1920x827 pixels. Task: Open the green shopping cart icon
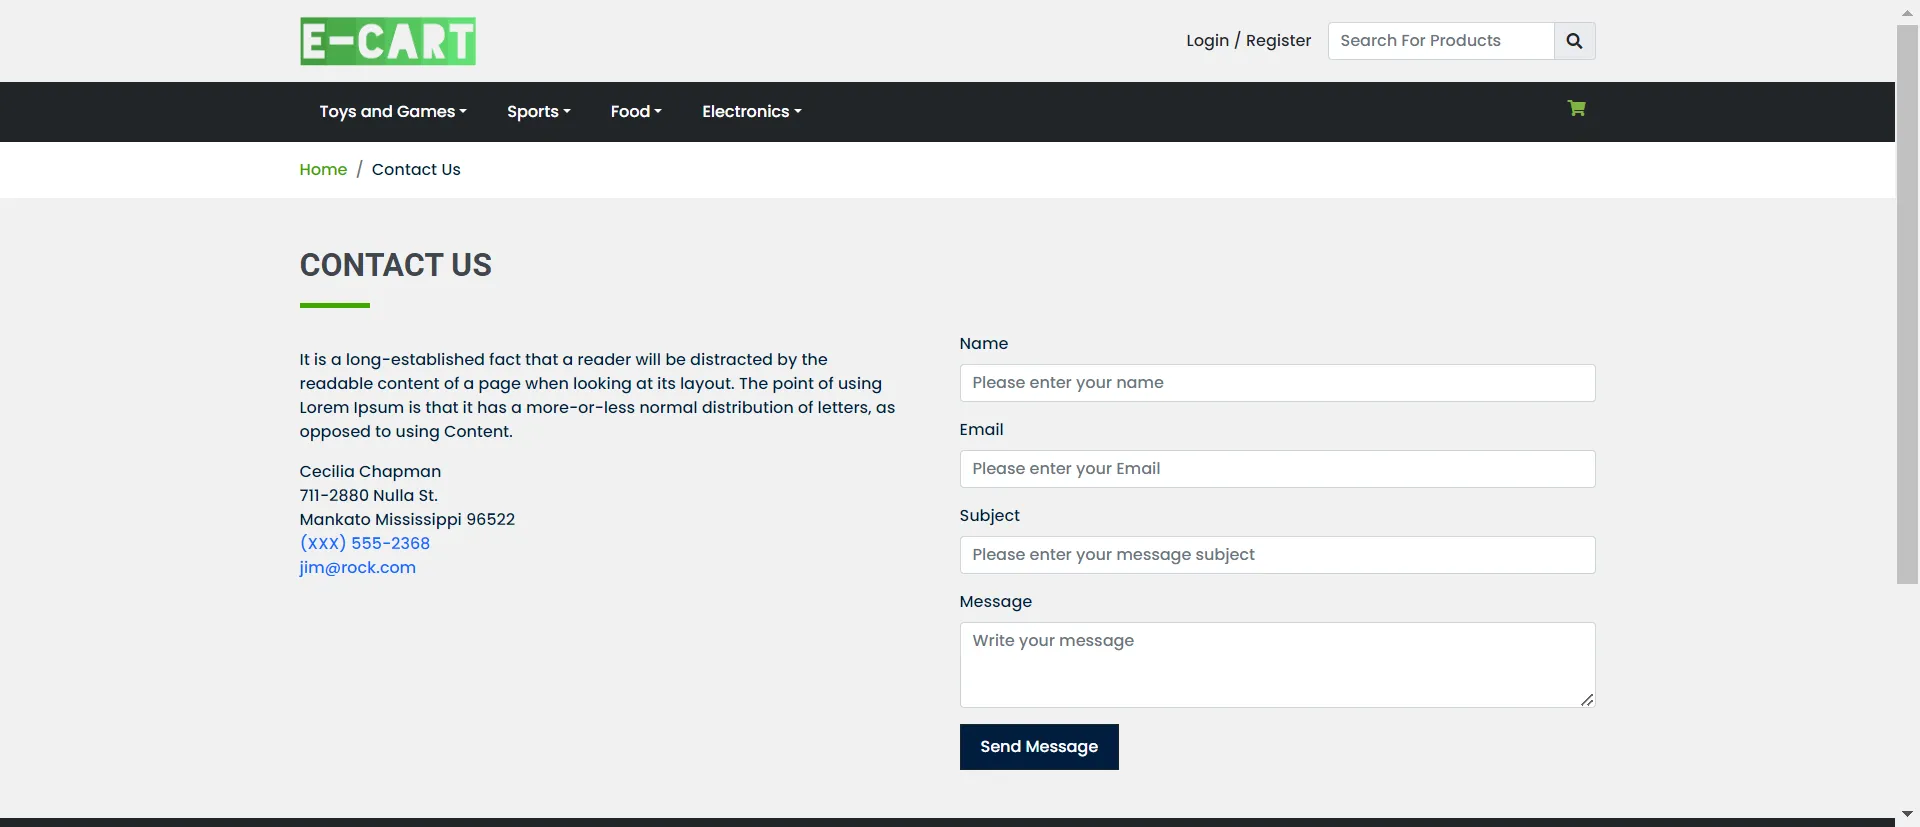[x=1576, y=109]
